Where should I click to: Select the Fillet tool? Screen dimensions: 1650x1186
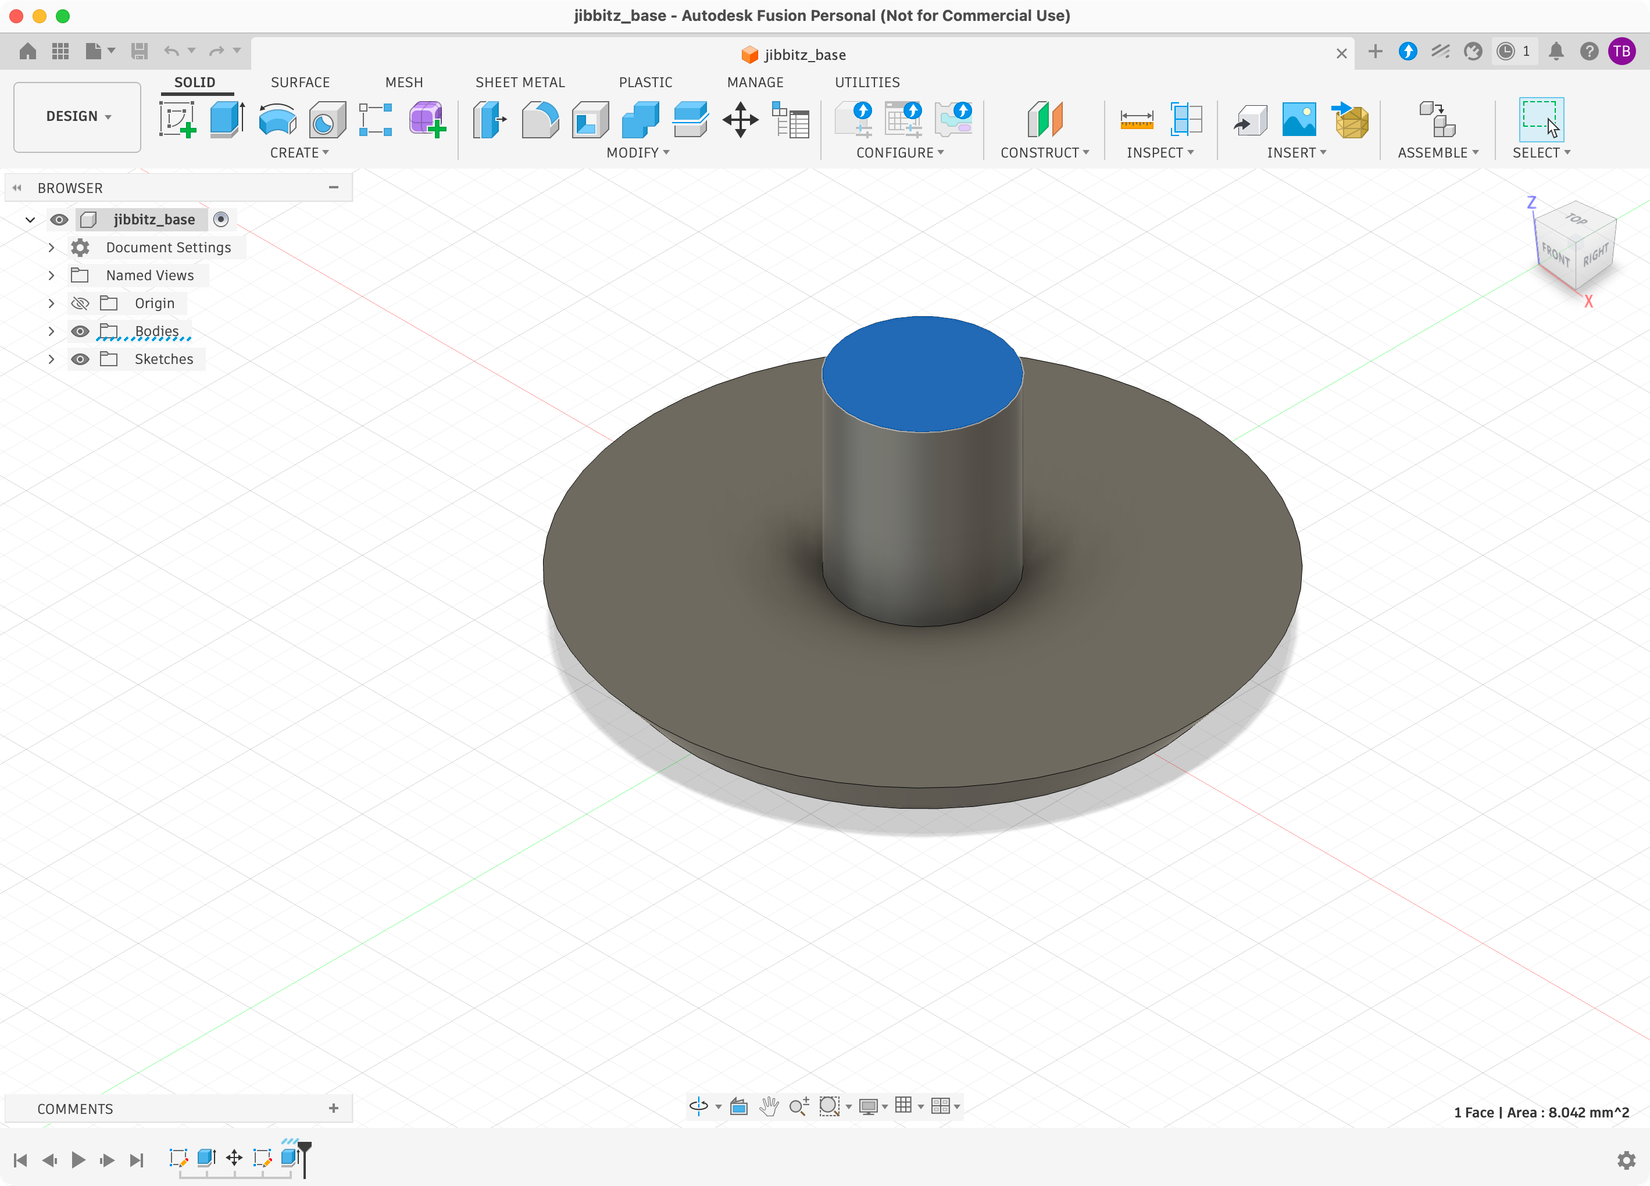(540, 120)
